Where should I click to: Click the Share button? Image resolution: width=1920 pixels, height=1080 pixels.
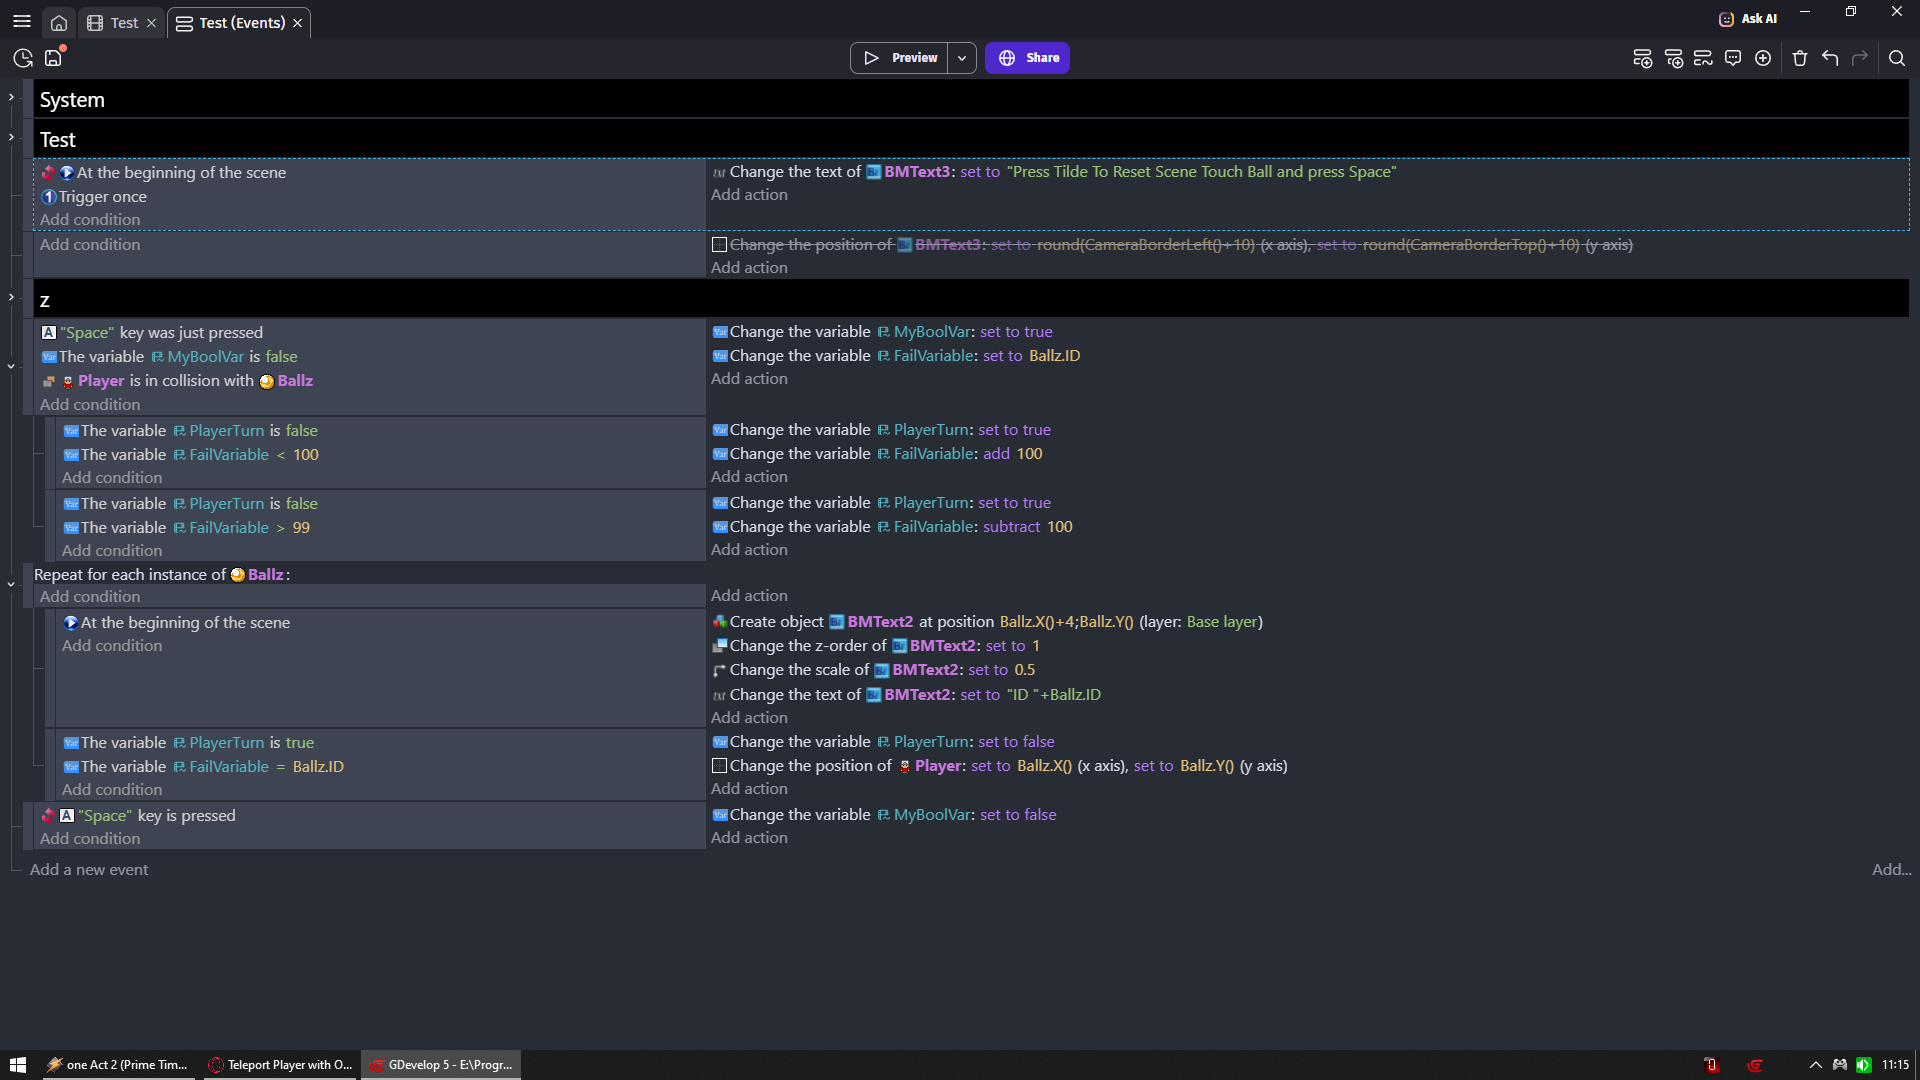1027,58
